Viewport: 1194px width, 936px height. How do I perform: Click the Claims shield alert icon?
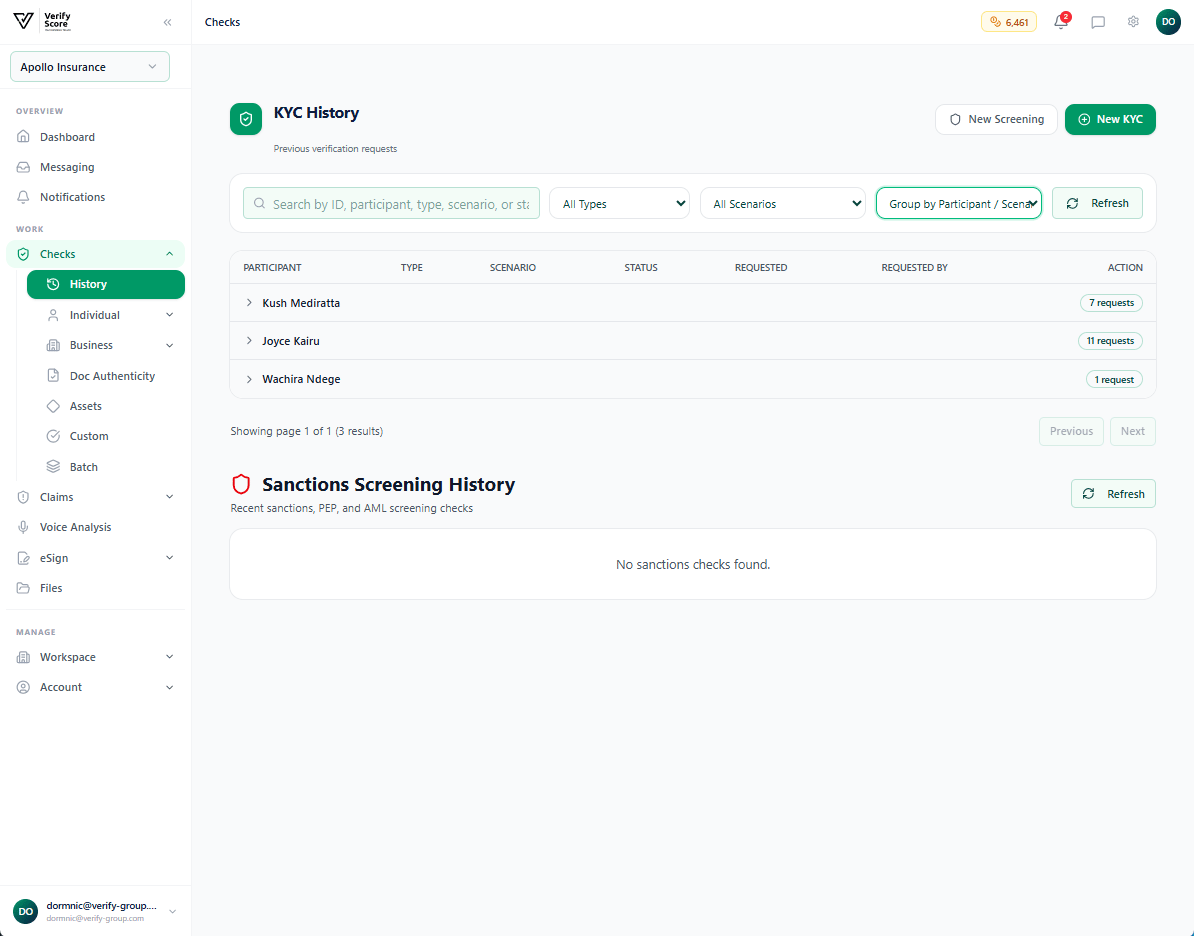point(24,497)
